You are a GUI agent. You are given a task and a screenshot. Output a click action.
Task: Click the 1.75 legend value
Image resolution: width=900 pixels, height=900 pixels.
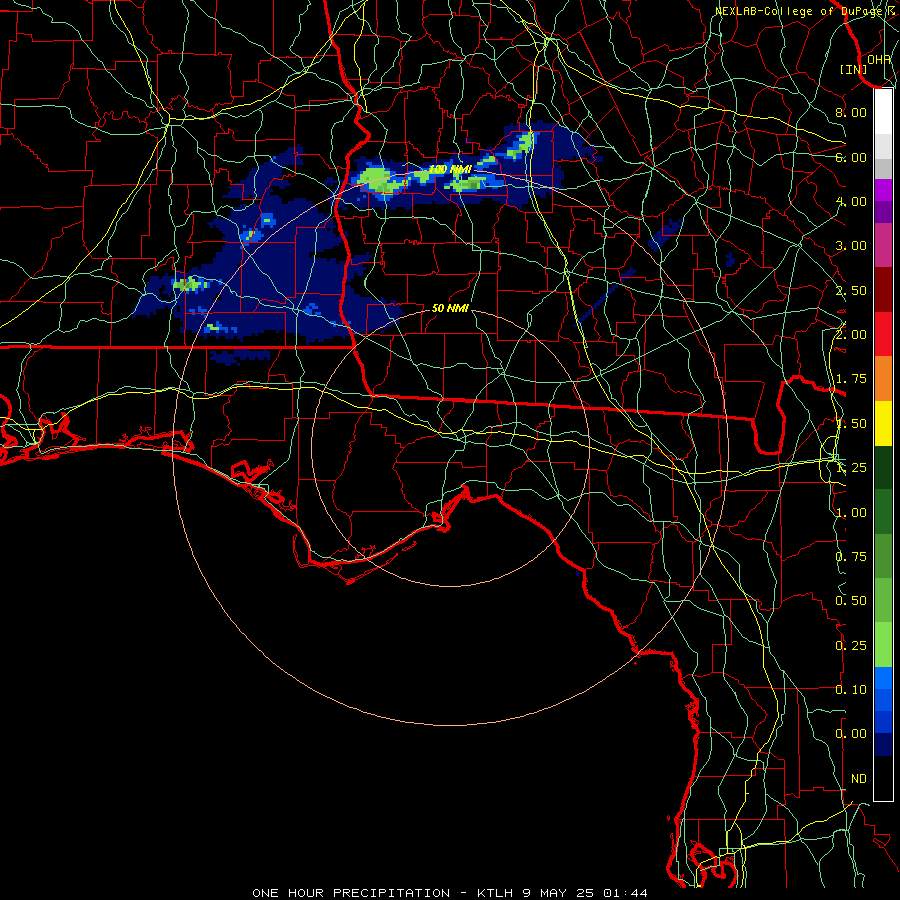[x=851, y=379]
